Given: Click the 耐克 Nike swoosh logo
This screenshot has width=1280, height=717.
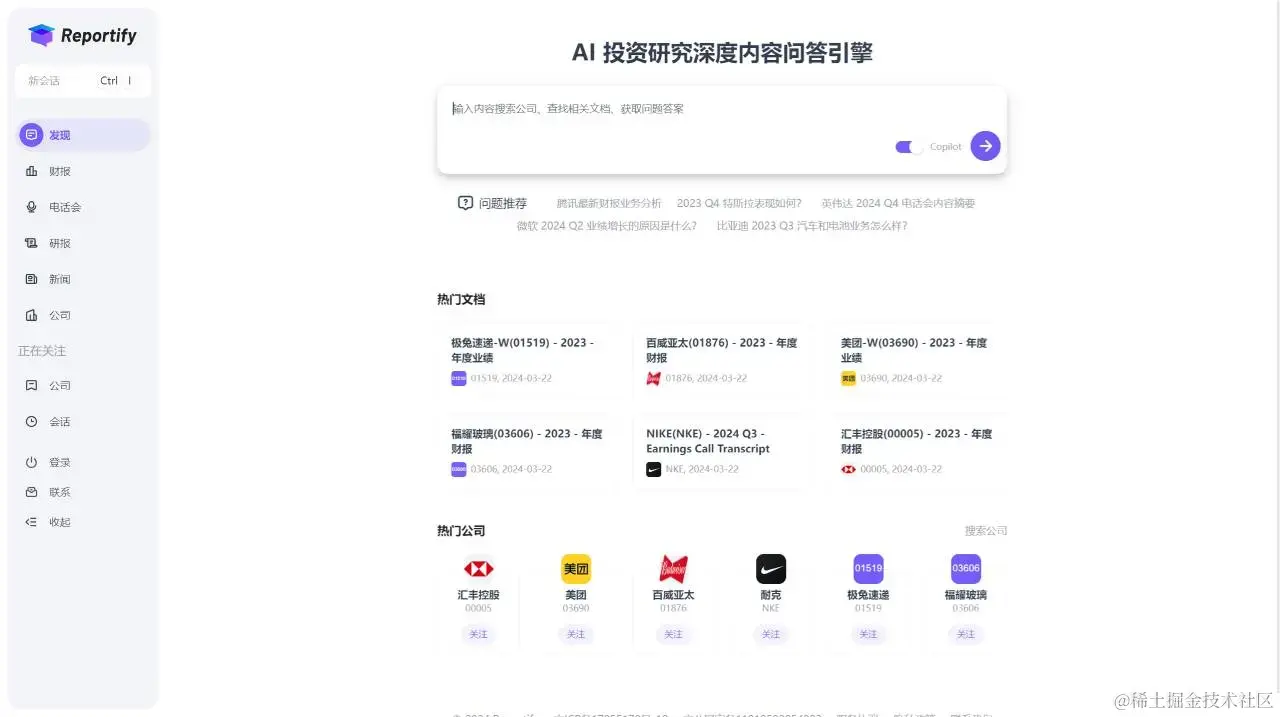Looking at the screenshot, I should pos(771,569).
